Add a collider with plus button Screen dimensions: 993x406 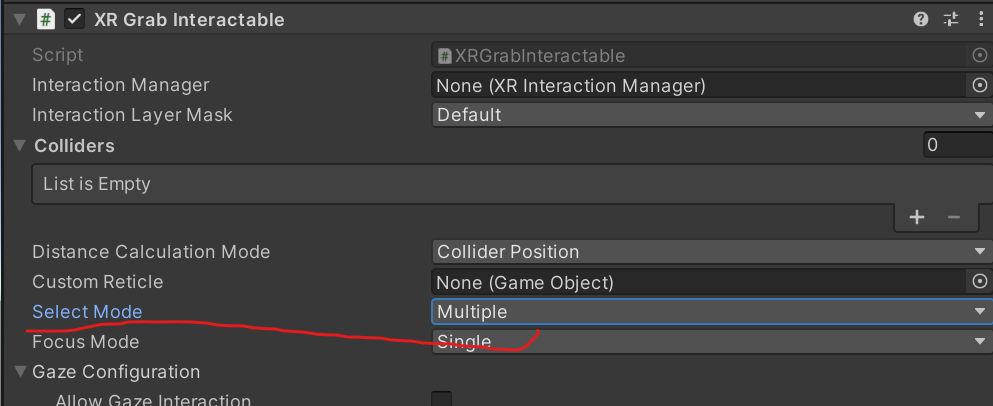pyautogui.click(x=917, y=217)
